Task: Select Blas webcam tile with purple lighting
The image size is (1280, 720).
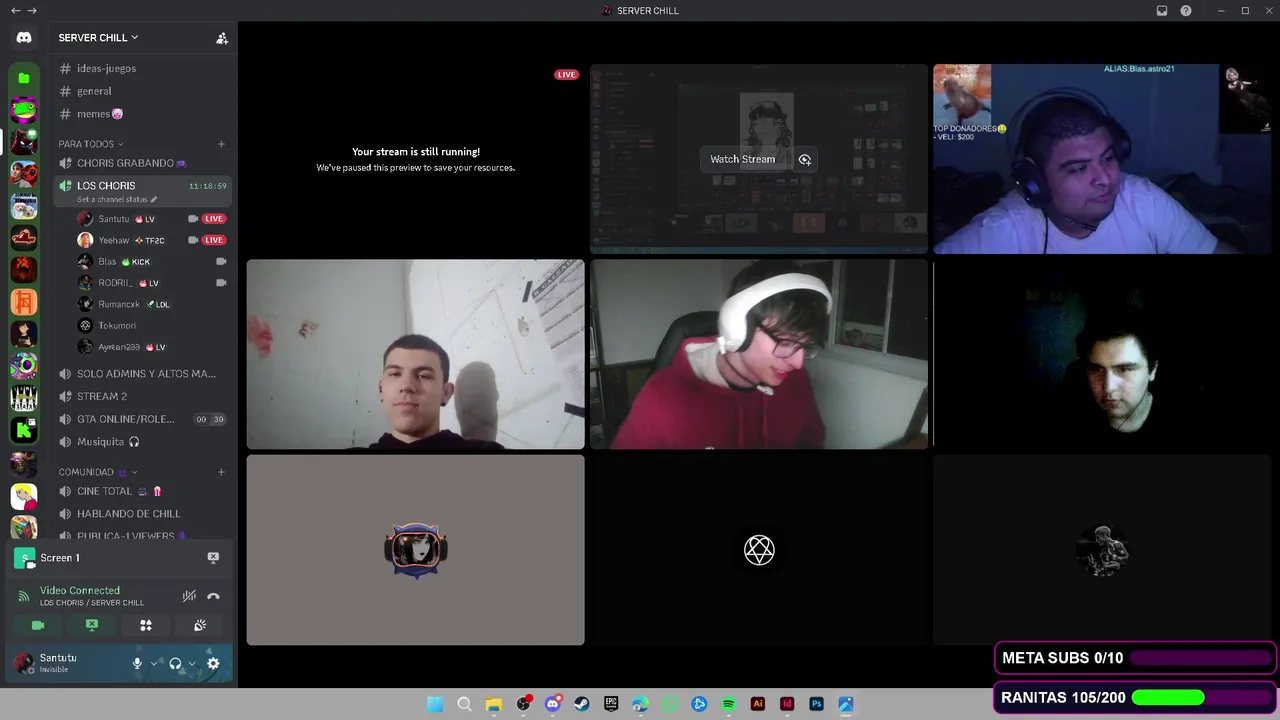Action: (1102, 159)
